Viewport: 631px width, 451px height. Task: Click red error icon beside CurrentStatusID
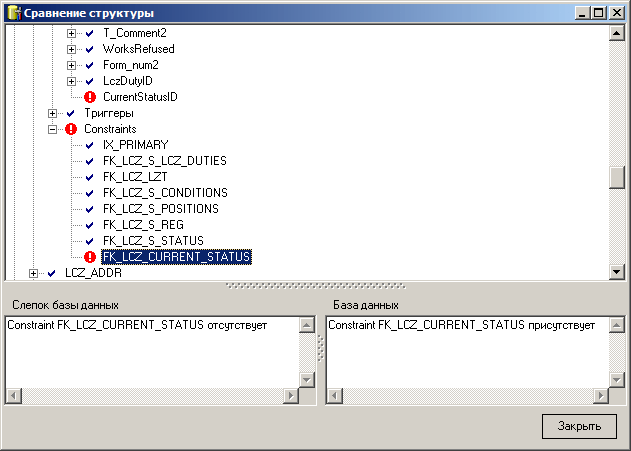[x=90, y=97]
